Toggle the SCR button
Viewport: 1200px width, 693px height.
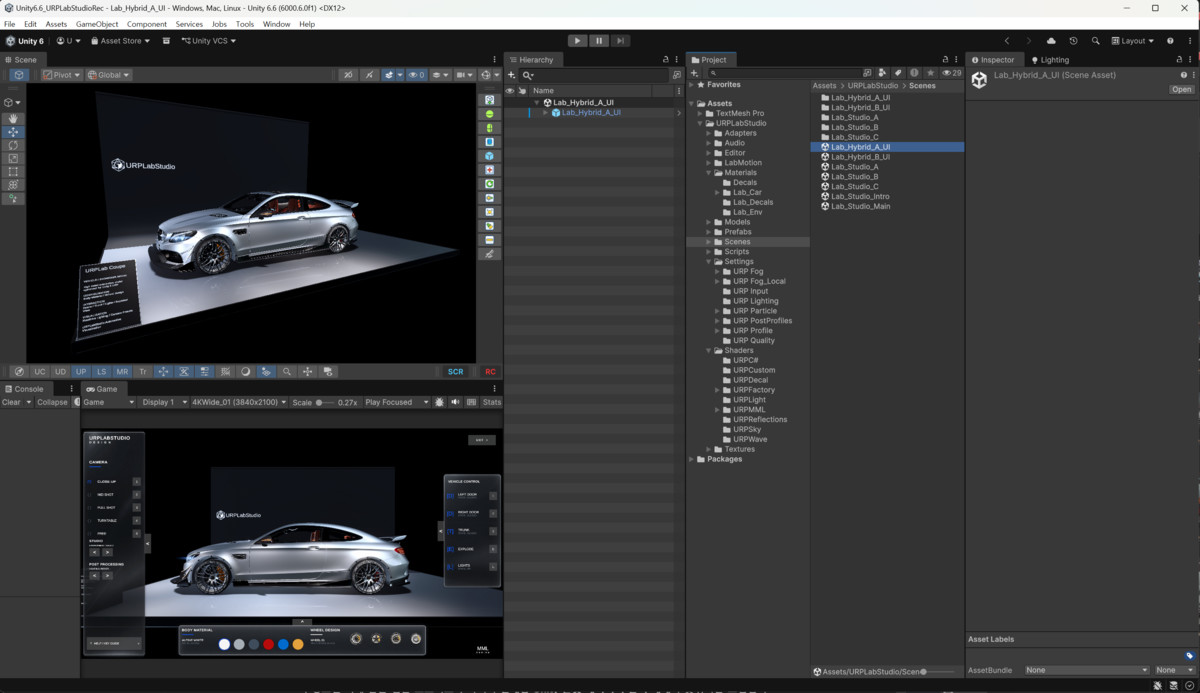455,372
